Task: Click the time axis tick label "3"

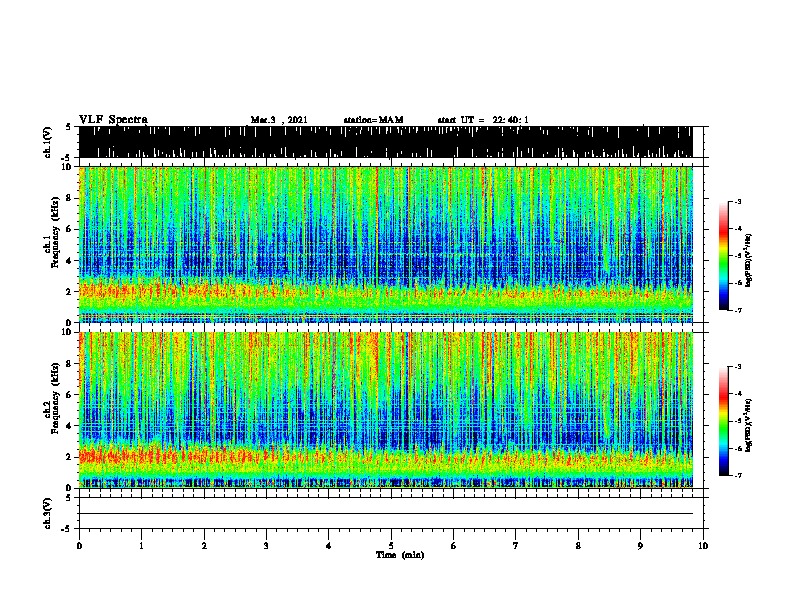Action: pyautogui.click(x=266, y=546)
